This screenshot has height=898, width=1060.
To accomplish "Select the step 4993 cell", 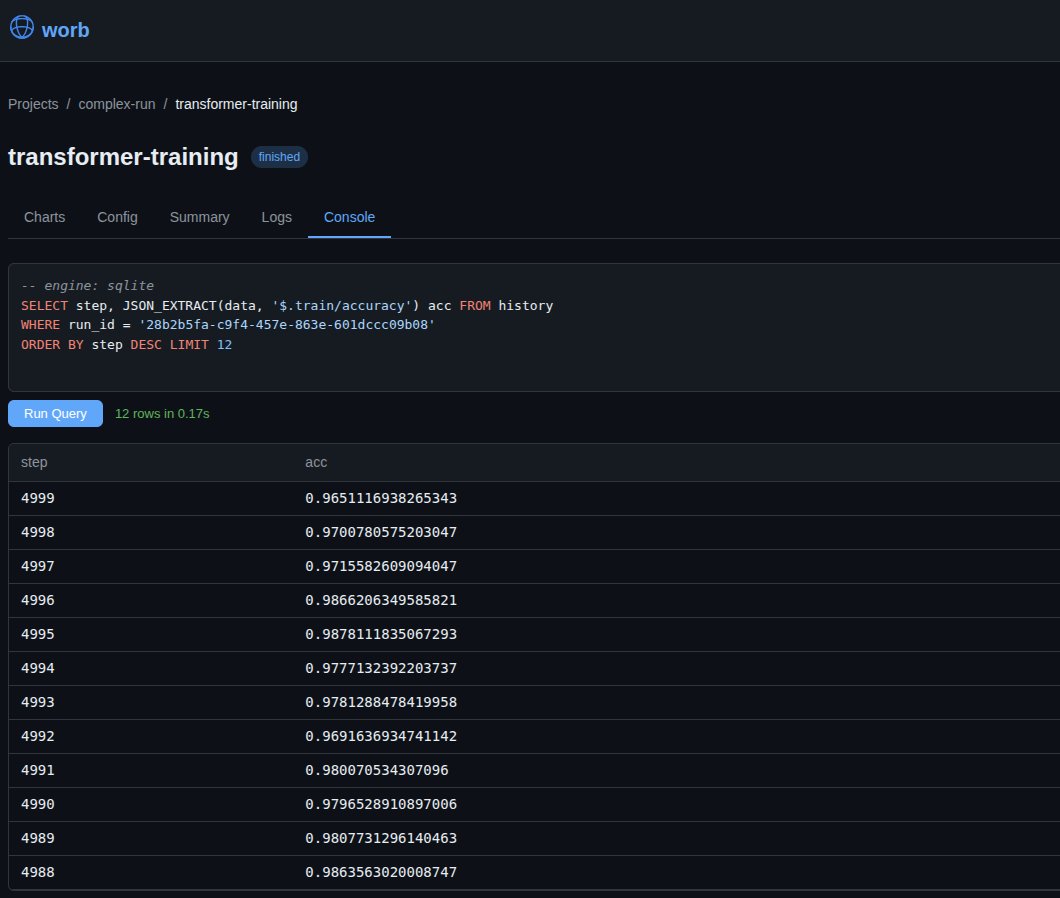I will (38, 702).
